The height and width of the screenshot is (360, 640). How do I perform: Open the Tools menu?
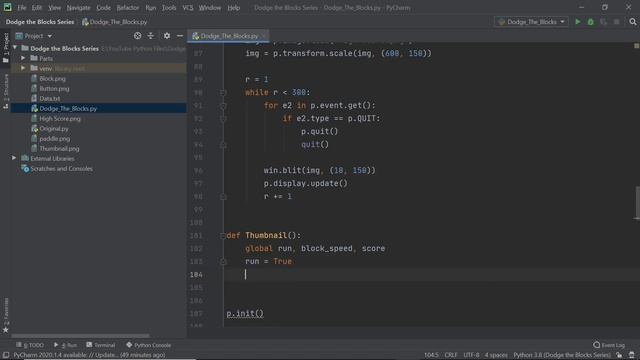169,8
